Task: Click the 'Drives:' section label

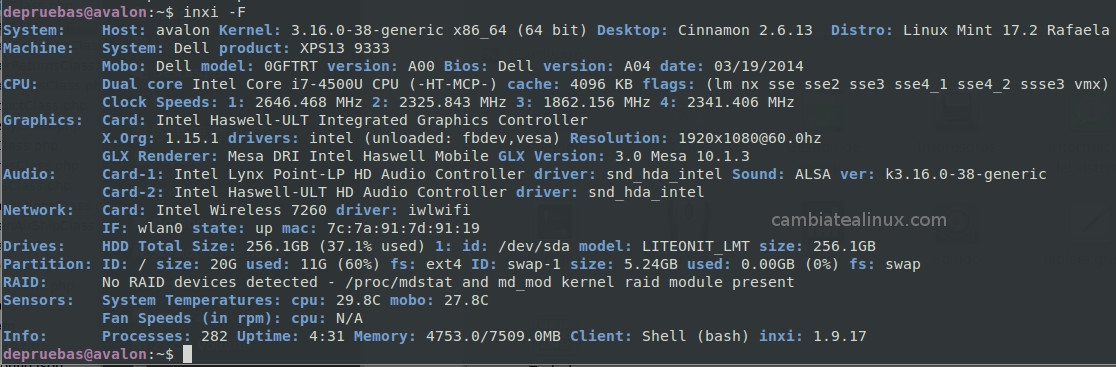Action: pyautogui.click(x=34, y=246)
